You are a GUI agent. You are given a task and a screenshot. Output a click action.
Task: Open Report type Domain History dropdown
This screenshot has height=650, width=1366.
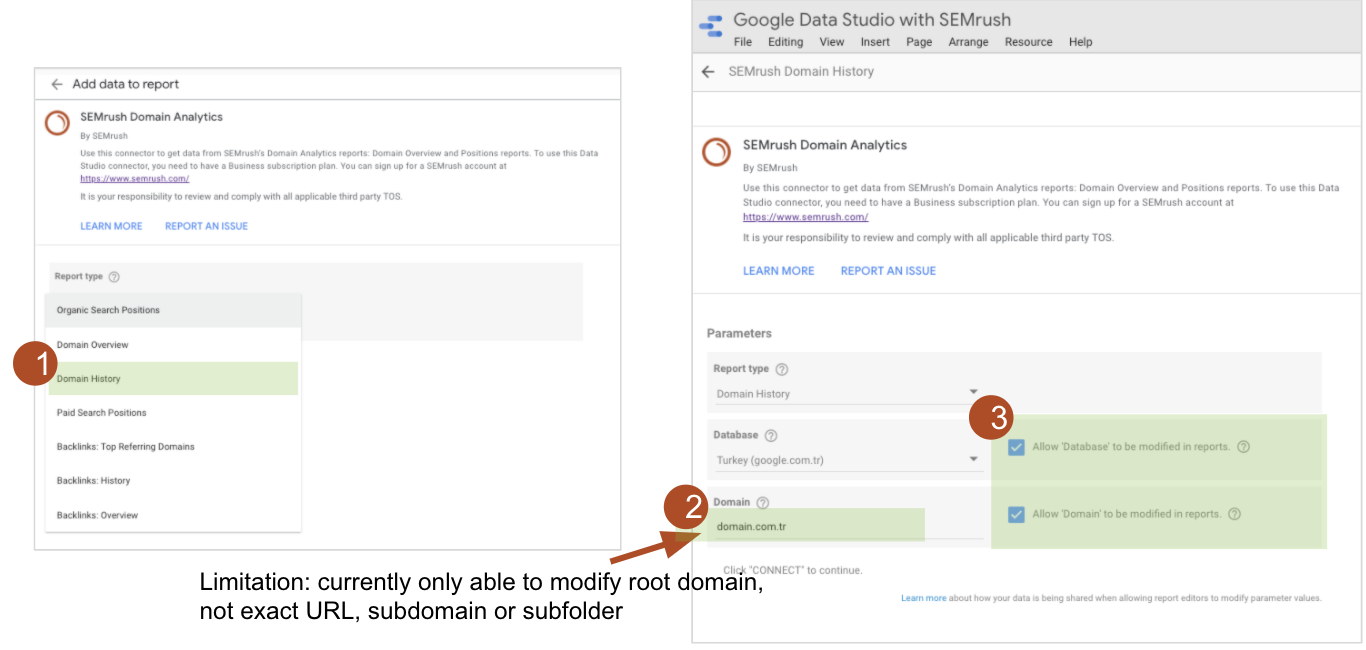pos(847,393)
